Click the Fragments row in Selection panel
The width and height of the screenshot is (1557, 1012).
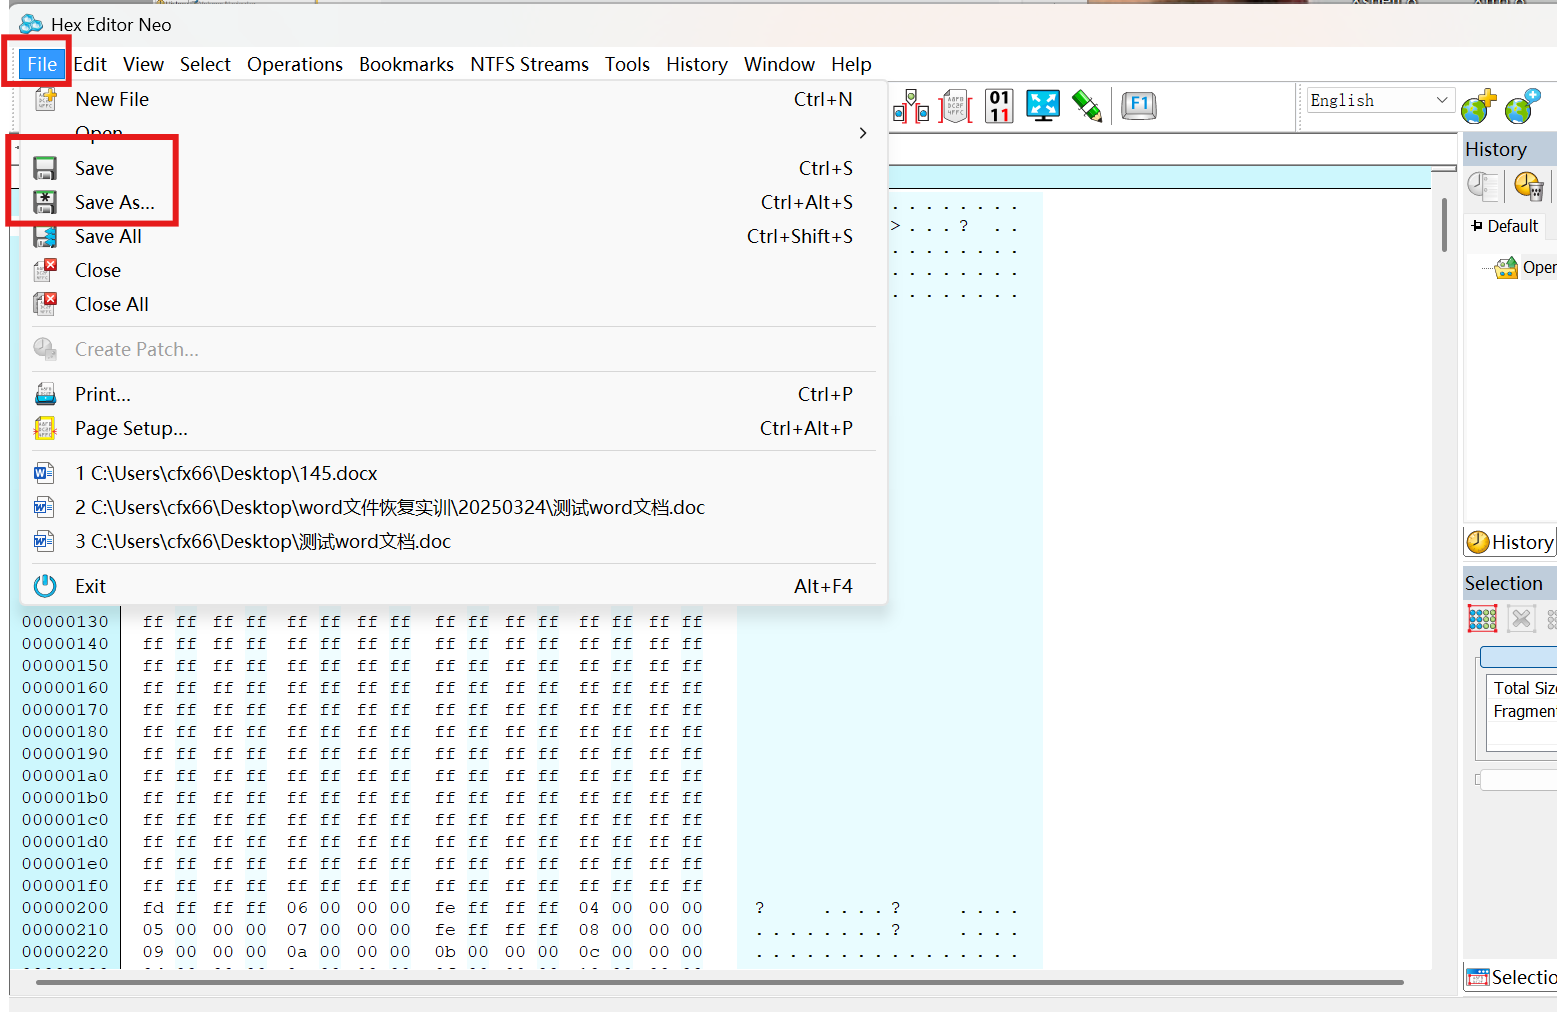coord(1524,711)
